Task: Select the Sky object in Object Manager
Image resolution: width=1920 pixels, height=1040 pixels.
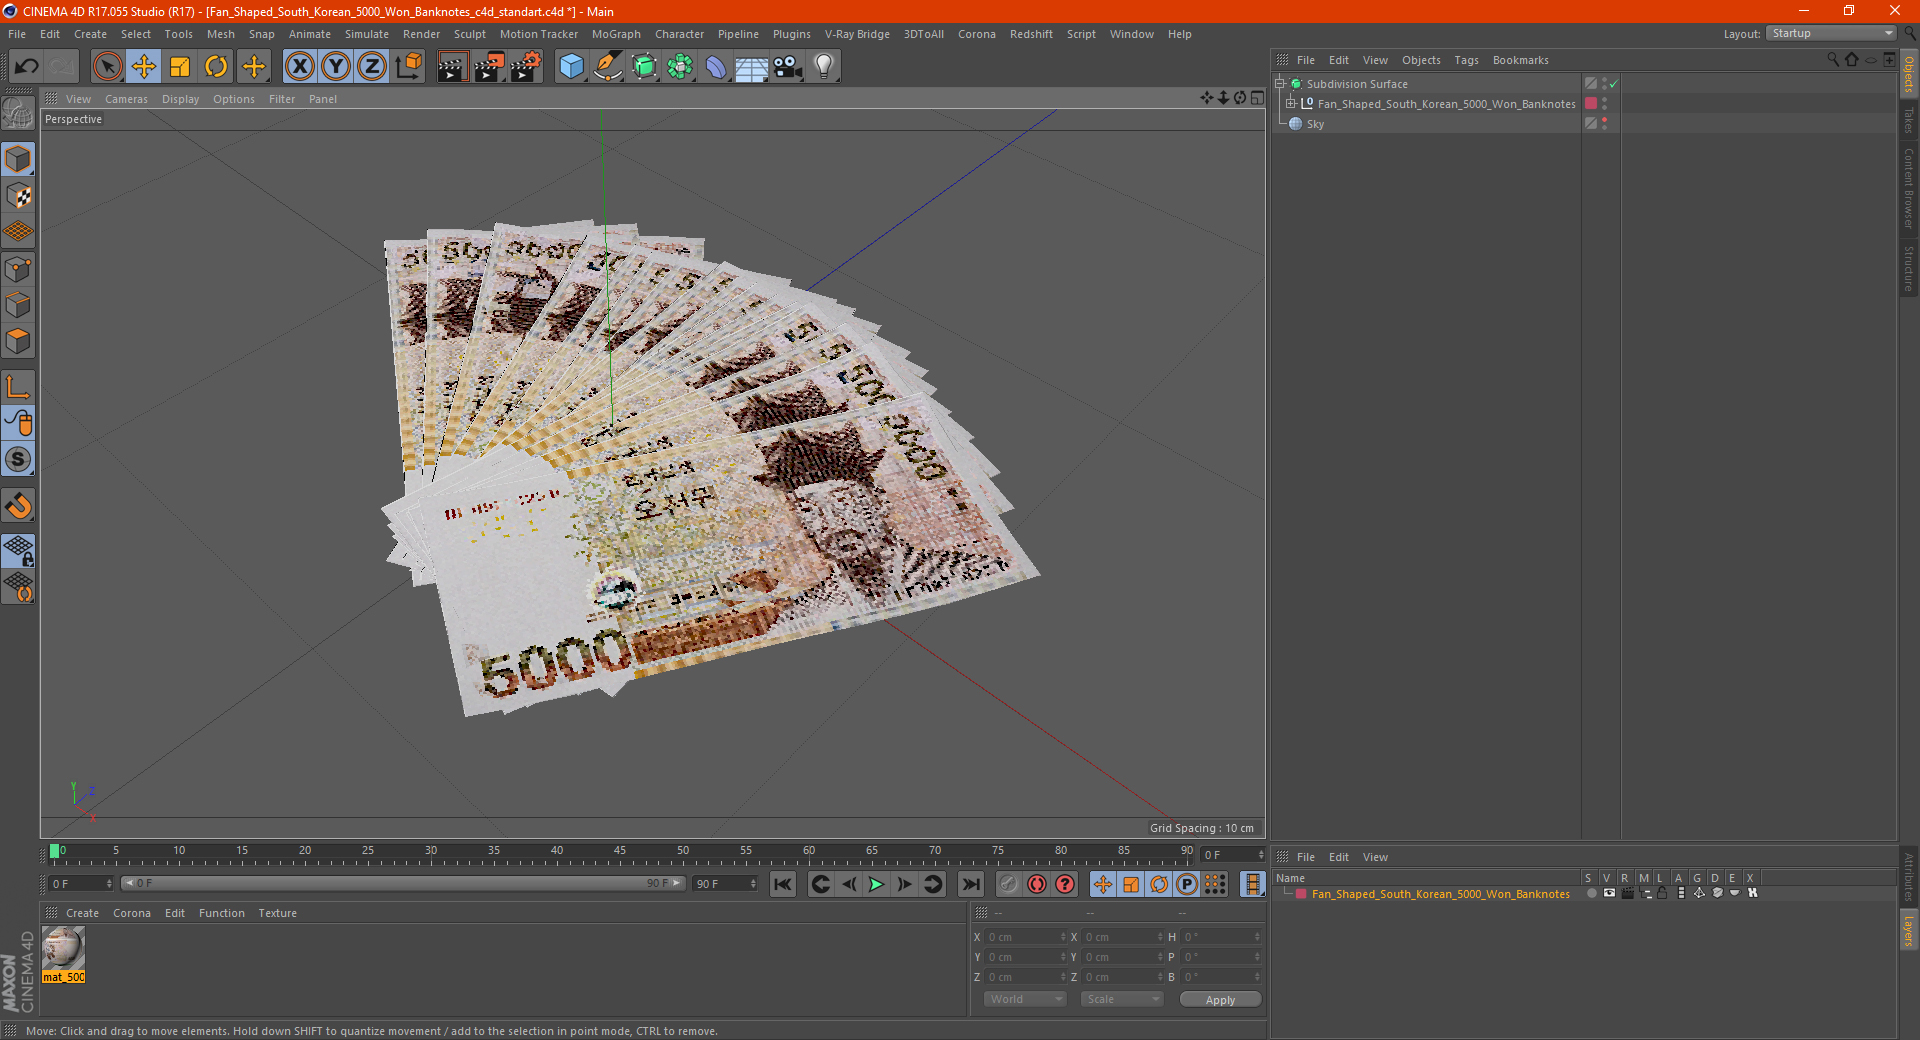Action: click(1315, 124)
